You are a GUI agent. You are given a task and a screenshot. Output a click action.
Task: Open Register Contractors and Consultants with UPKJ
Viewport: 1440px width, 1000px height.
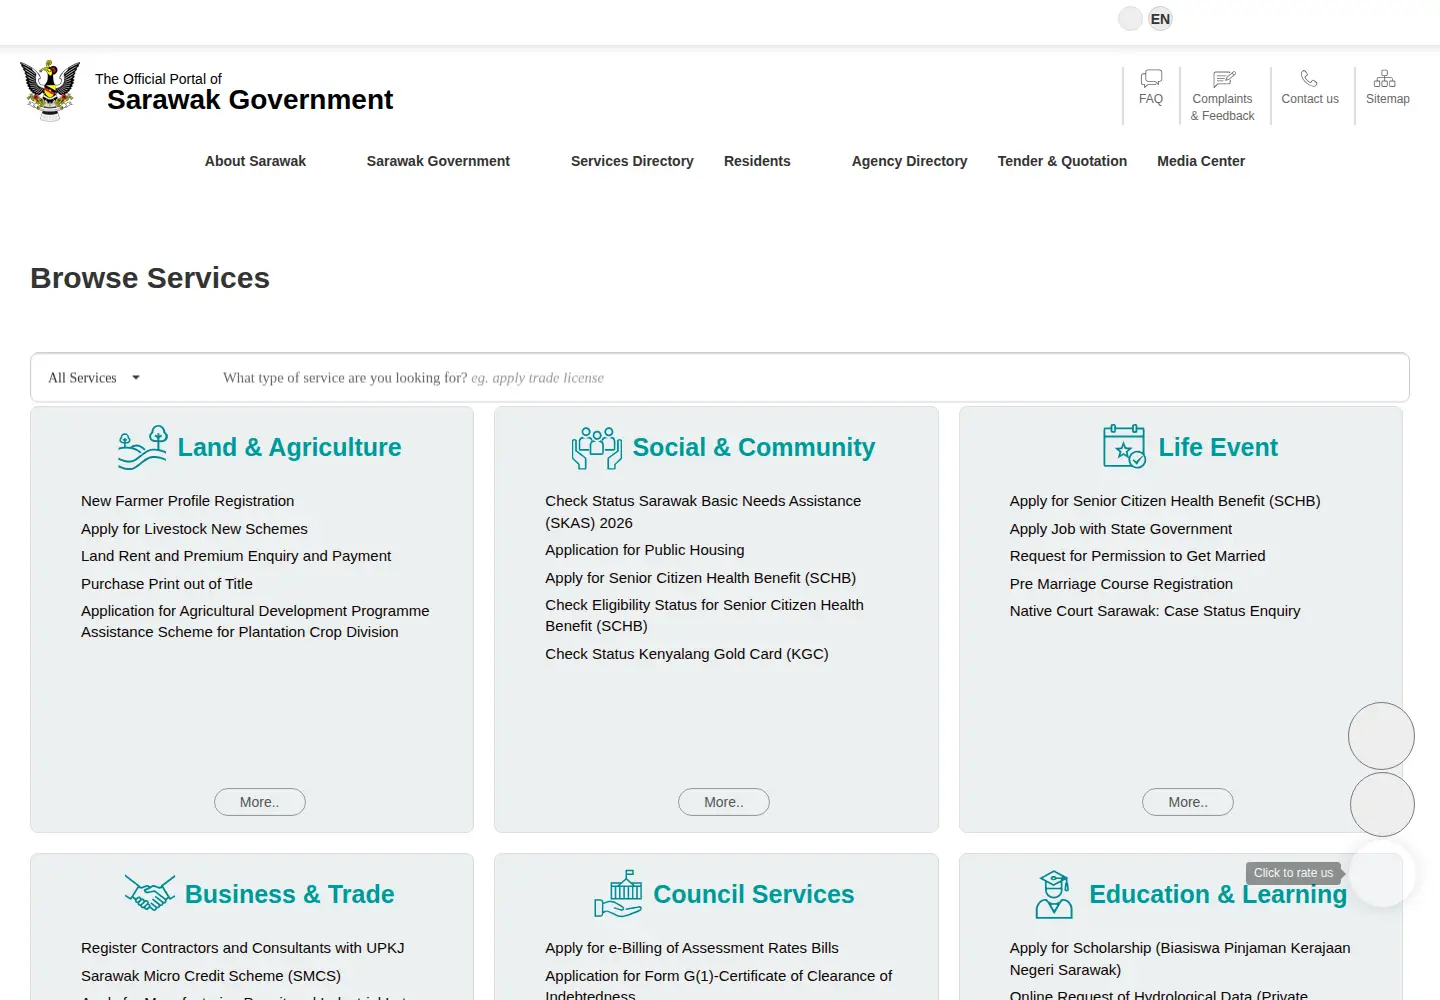pyautogui.click(x=243, y=948)
